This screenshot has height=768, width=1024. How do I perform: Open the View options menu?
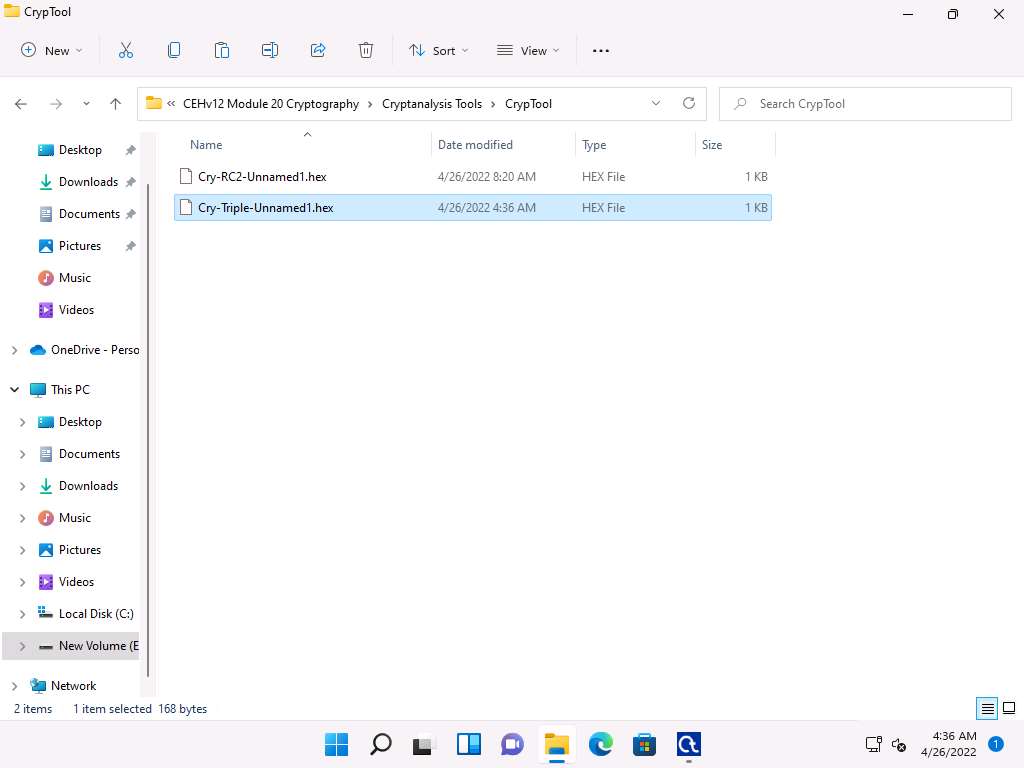pyautogui.click(x=528, y=50)
